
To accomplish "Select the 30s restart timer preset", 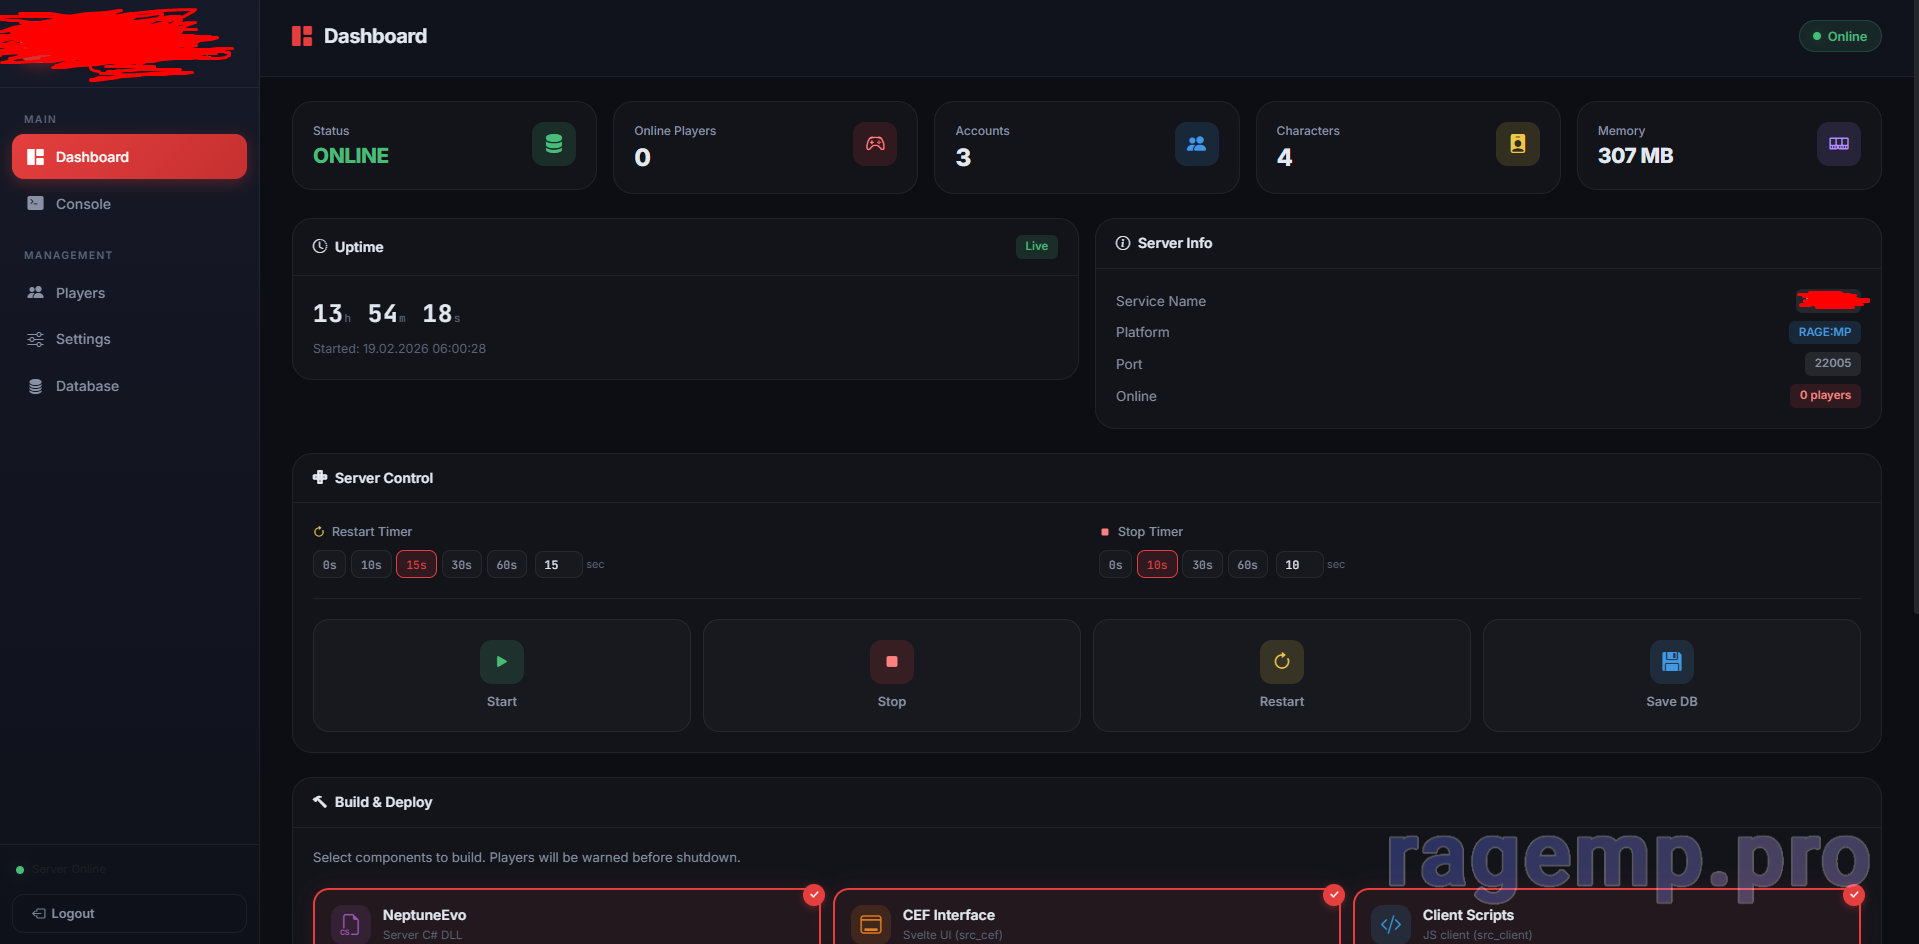I will point(461,565).
